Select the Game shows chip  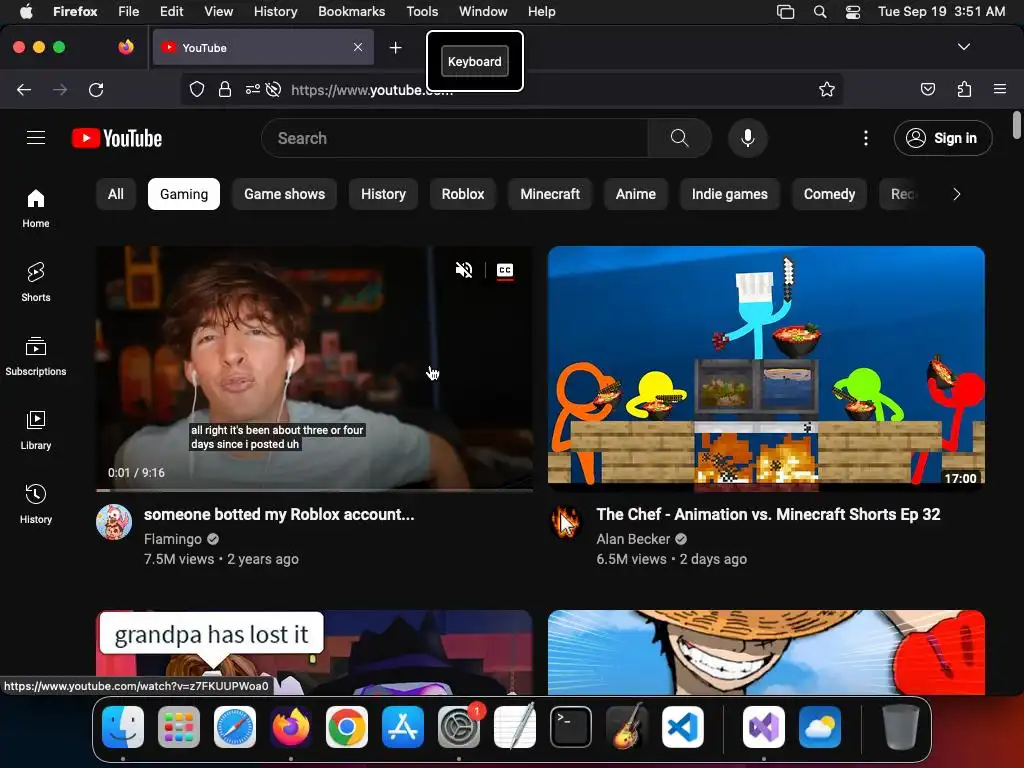pyautogui.click(x=284, y=194)
